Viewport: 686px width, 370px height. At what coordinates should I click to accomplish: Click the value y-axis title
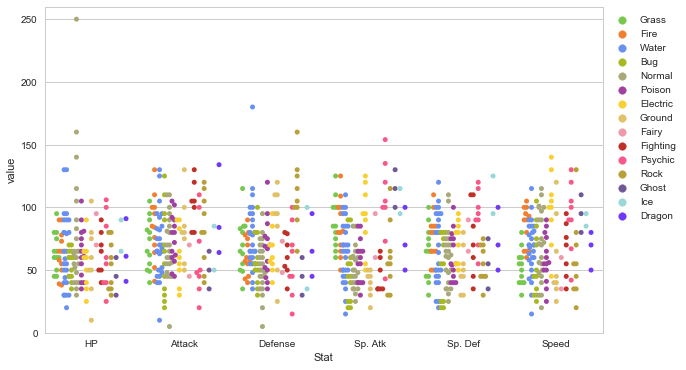coord(10,171)
